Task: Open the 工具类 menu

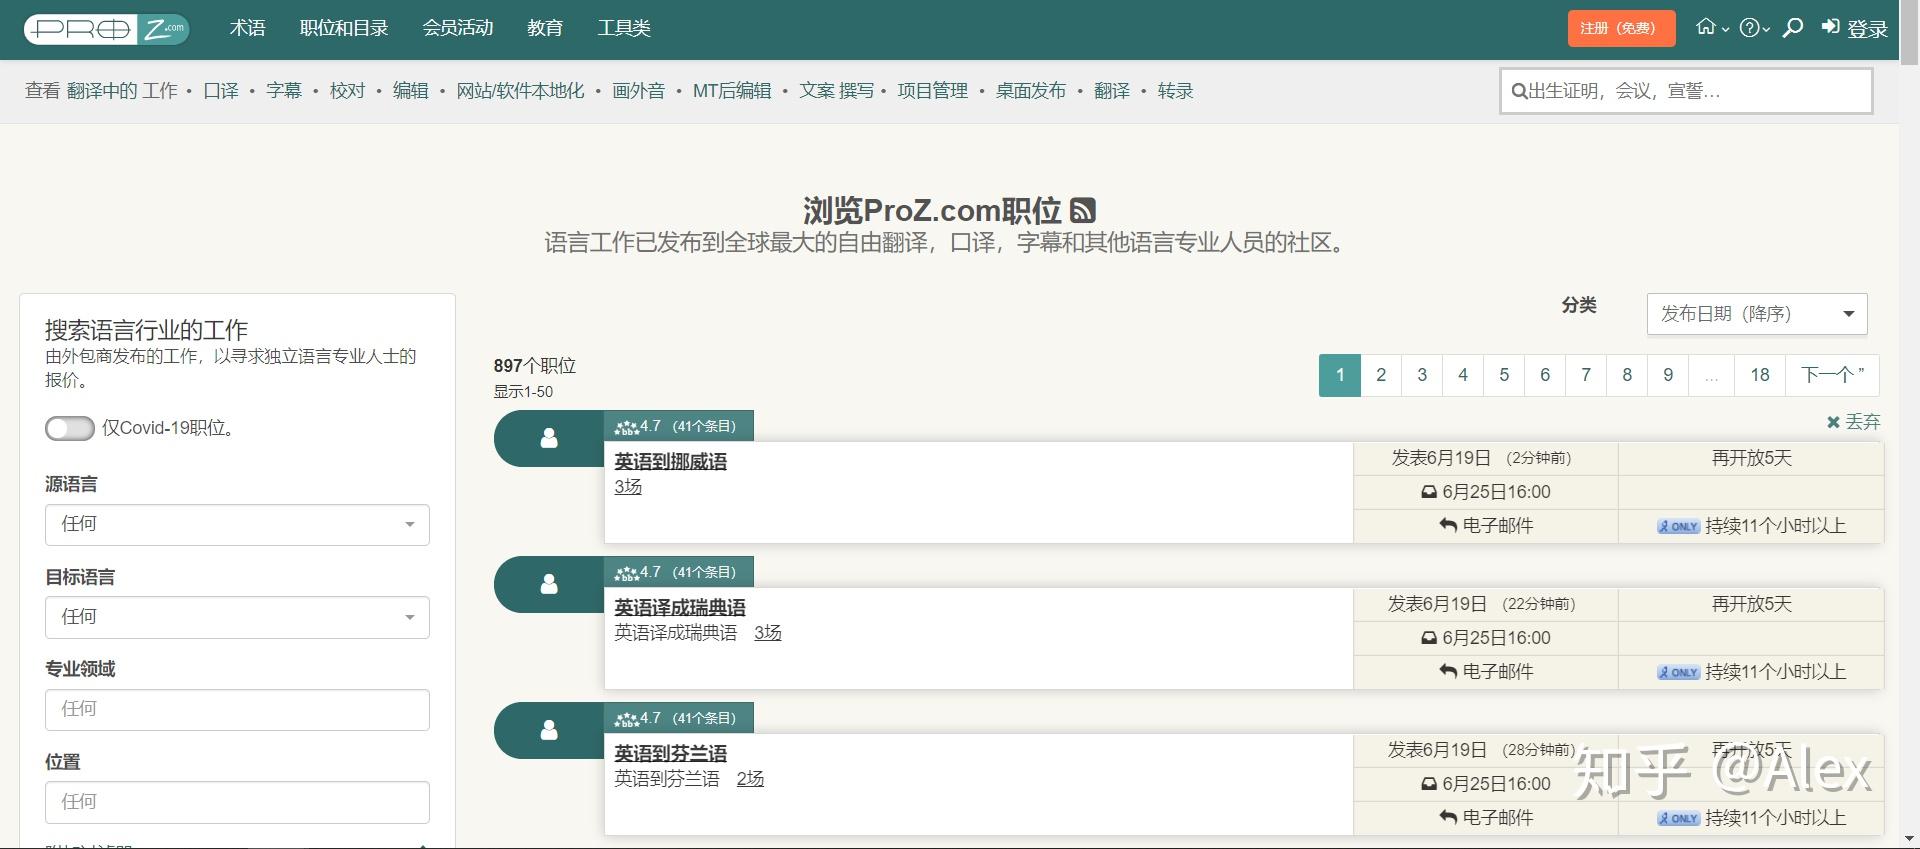Action: (x=624, y=28)
